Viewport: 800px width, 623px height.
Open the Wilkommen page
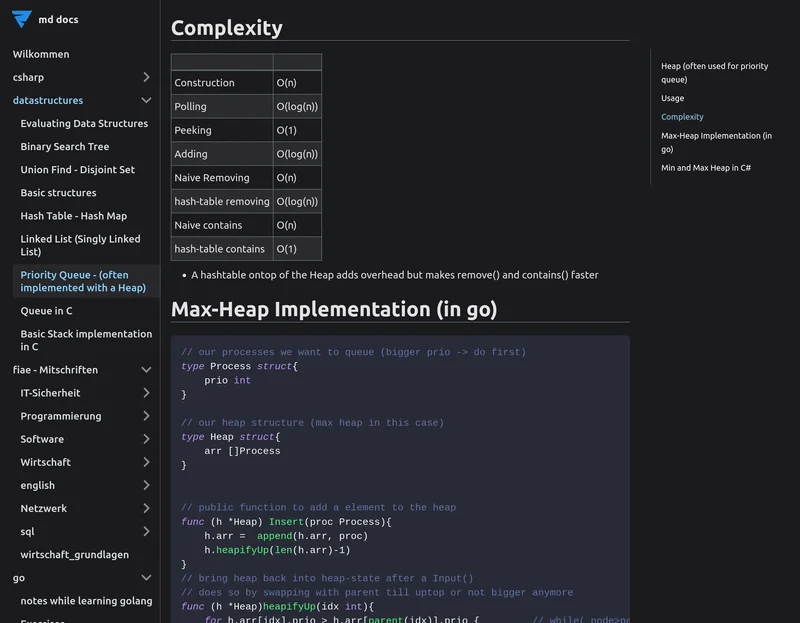coord(41,54)
